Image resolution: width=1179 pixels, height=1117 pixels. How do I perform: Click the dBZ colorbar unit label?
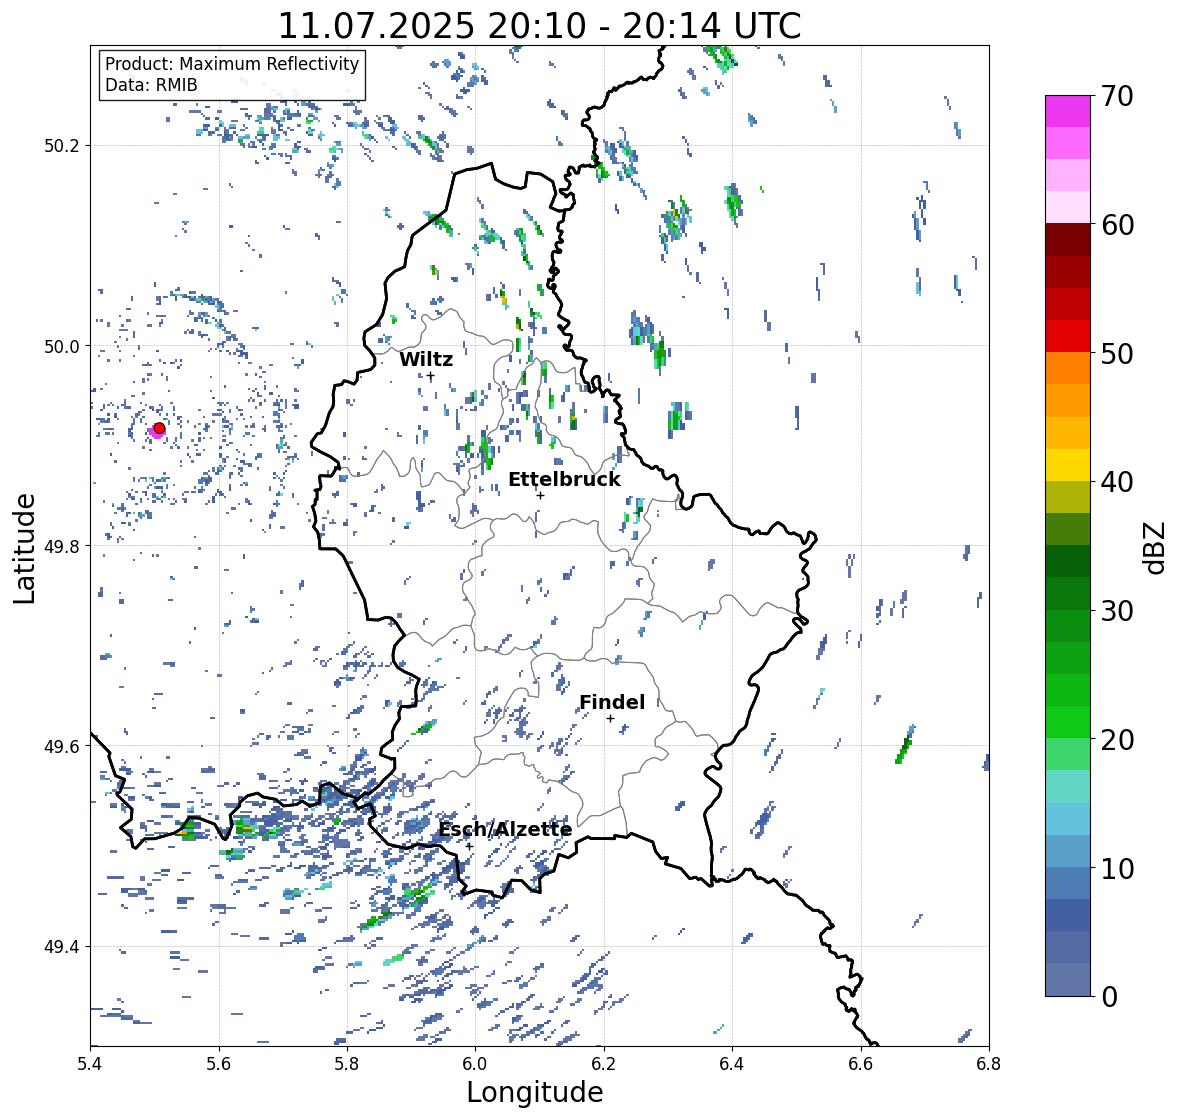pos(1156,547)
